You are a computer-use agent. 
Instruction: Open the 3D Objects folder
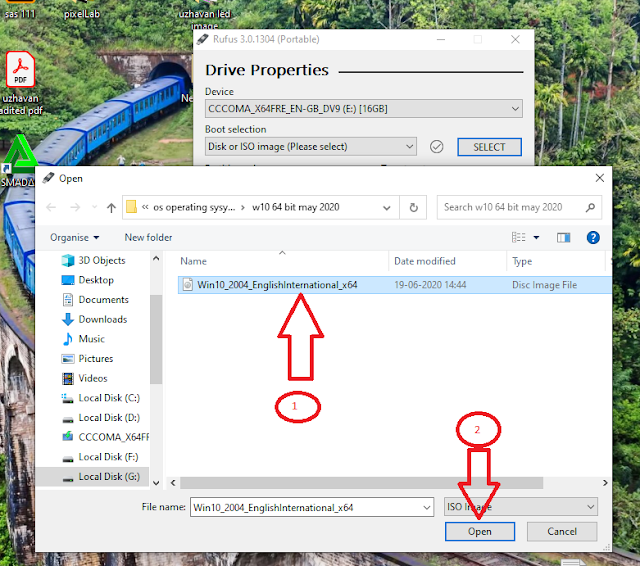click(102, 260)
